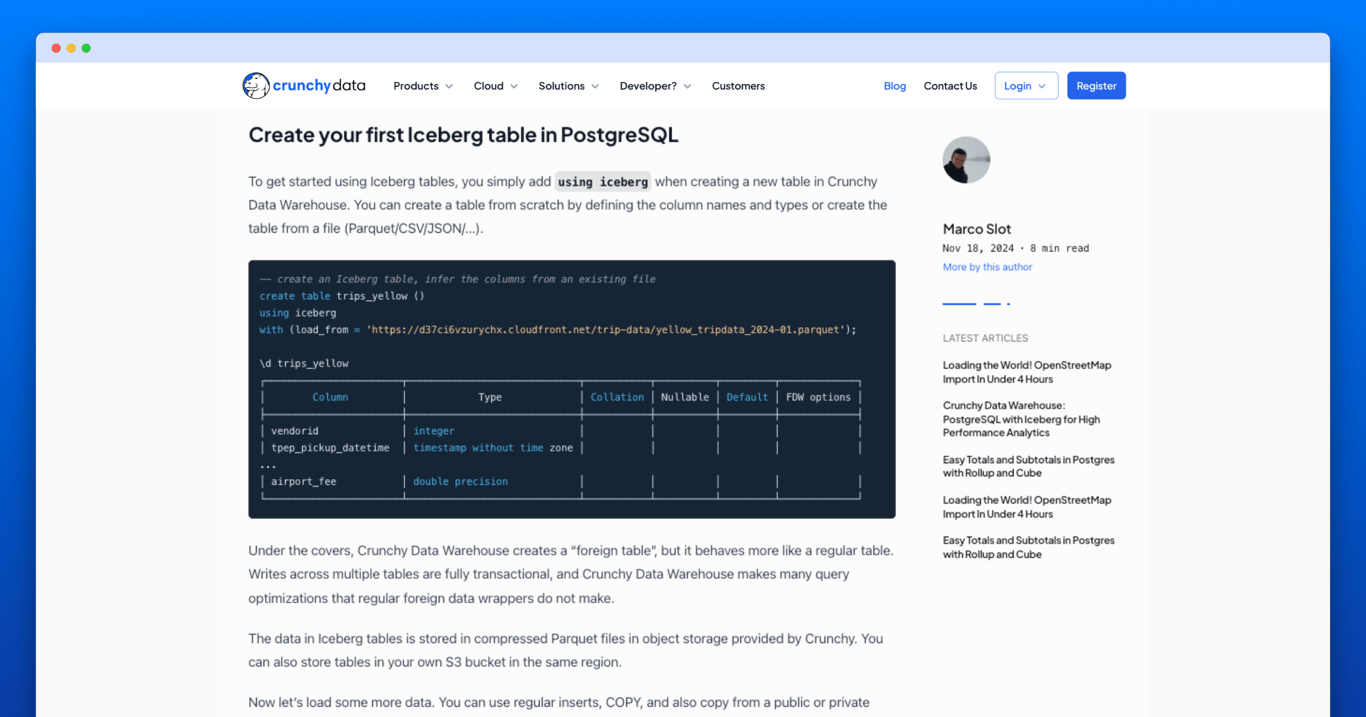
Task: Open Crunchy Data Warehouse: PostgreSQL with Iceberg article
Action: pyautogui.click(x=1021, y=419)
